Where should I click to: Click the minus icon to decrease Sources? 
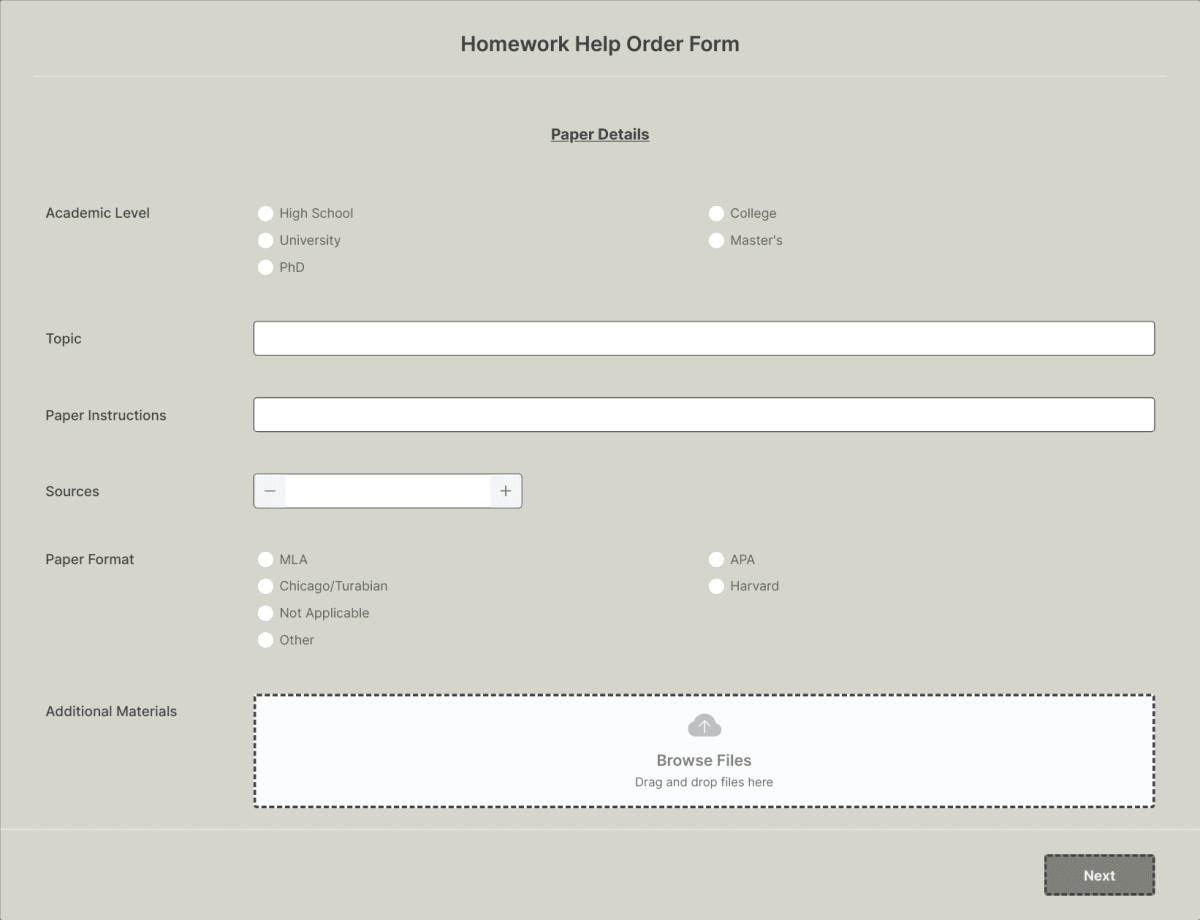pos(270,490)
